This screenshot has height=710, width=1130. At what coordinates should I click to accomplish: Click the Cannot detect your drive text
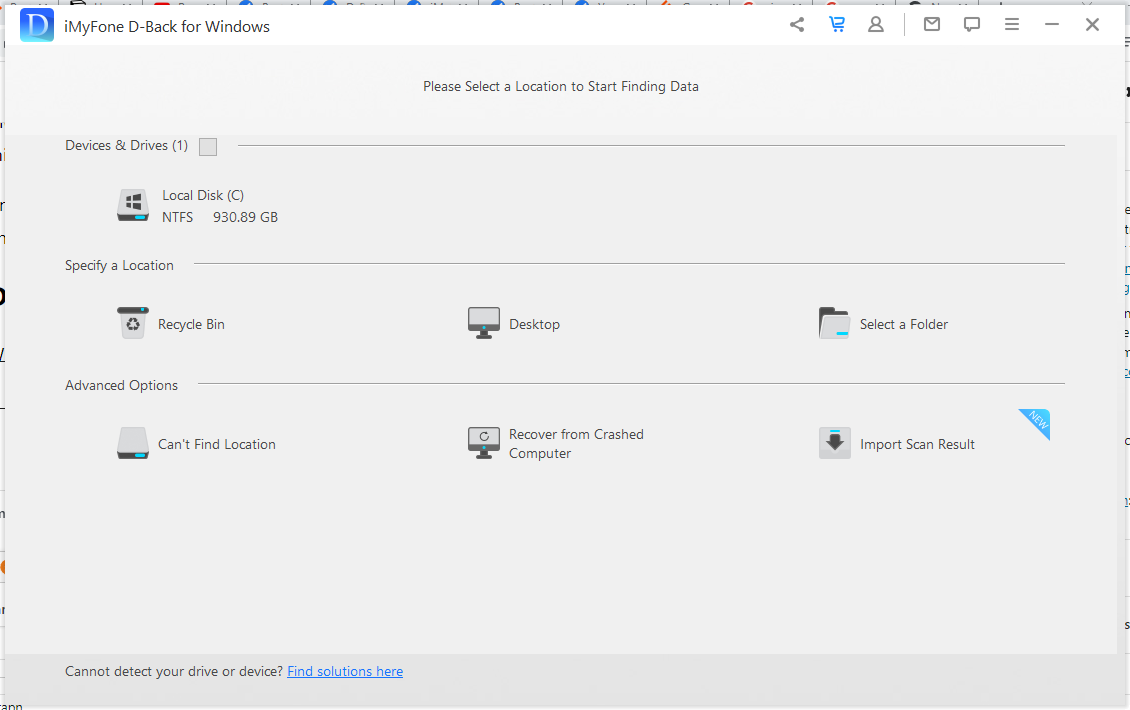(x=174, y=671)
